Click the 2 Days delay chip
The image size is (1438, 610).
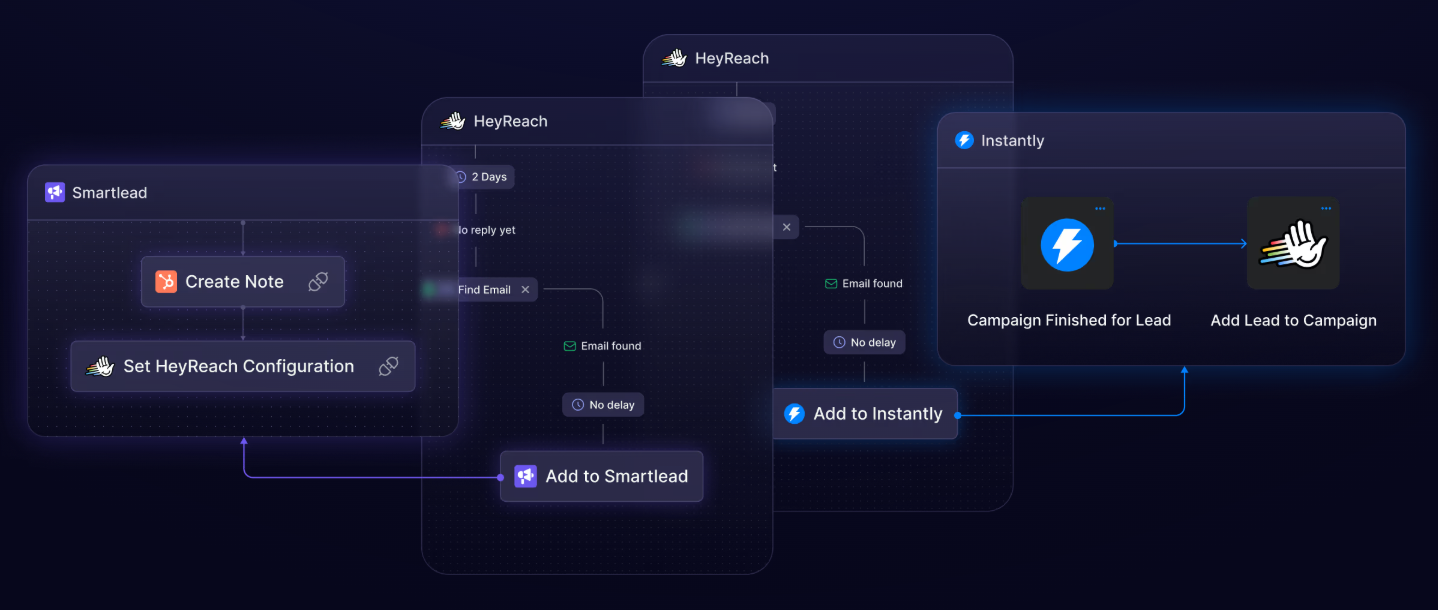pos(481,177)
